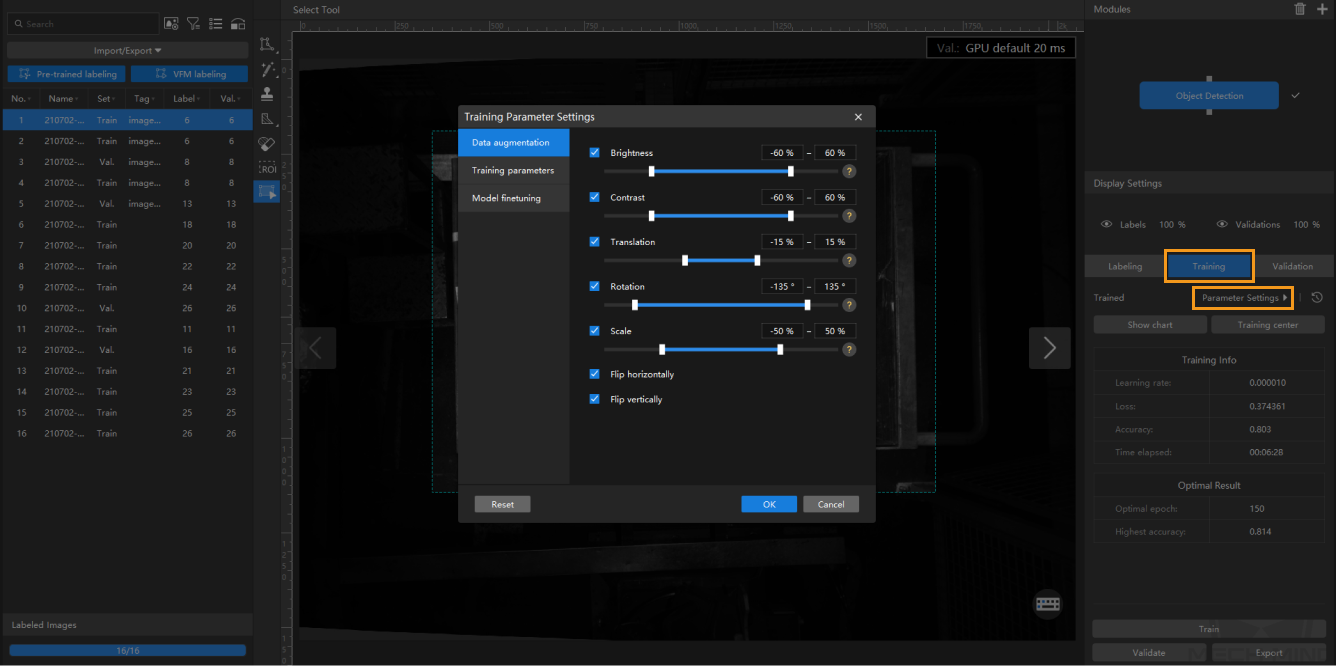
Task: Uncheck the Brightness augmentation checkbox
Action: 595,153
